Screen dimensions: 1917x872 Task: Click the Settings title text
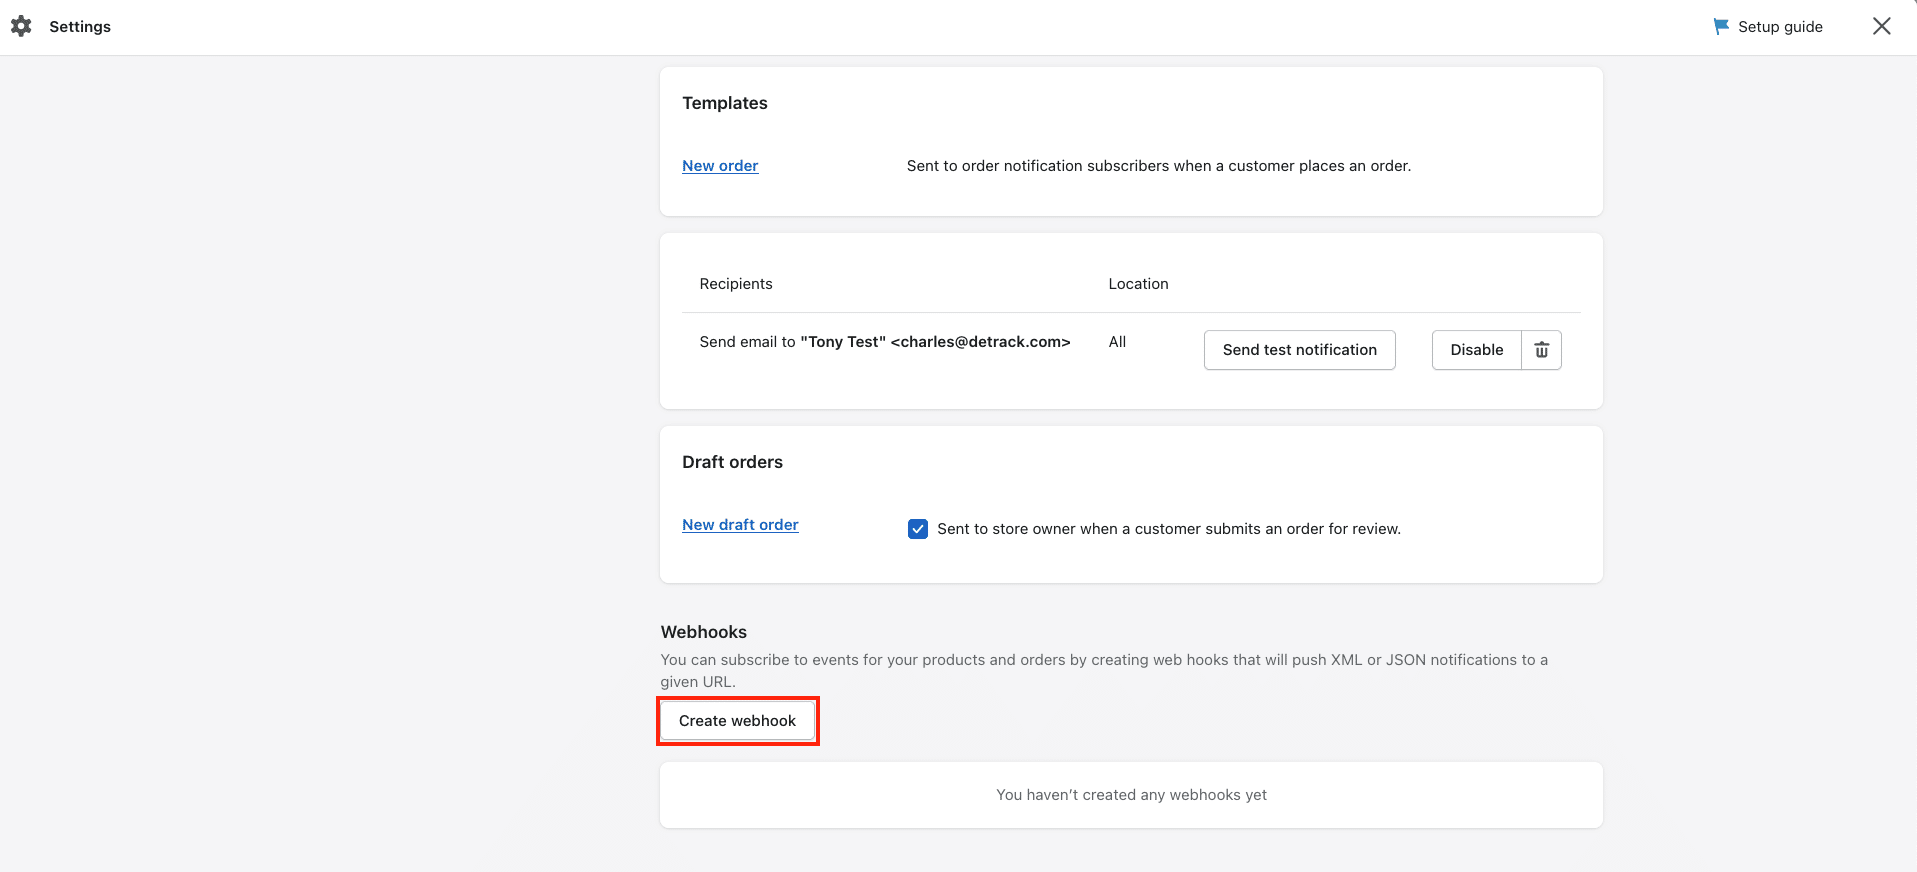(x=80, y=27)
